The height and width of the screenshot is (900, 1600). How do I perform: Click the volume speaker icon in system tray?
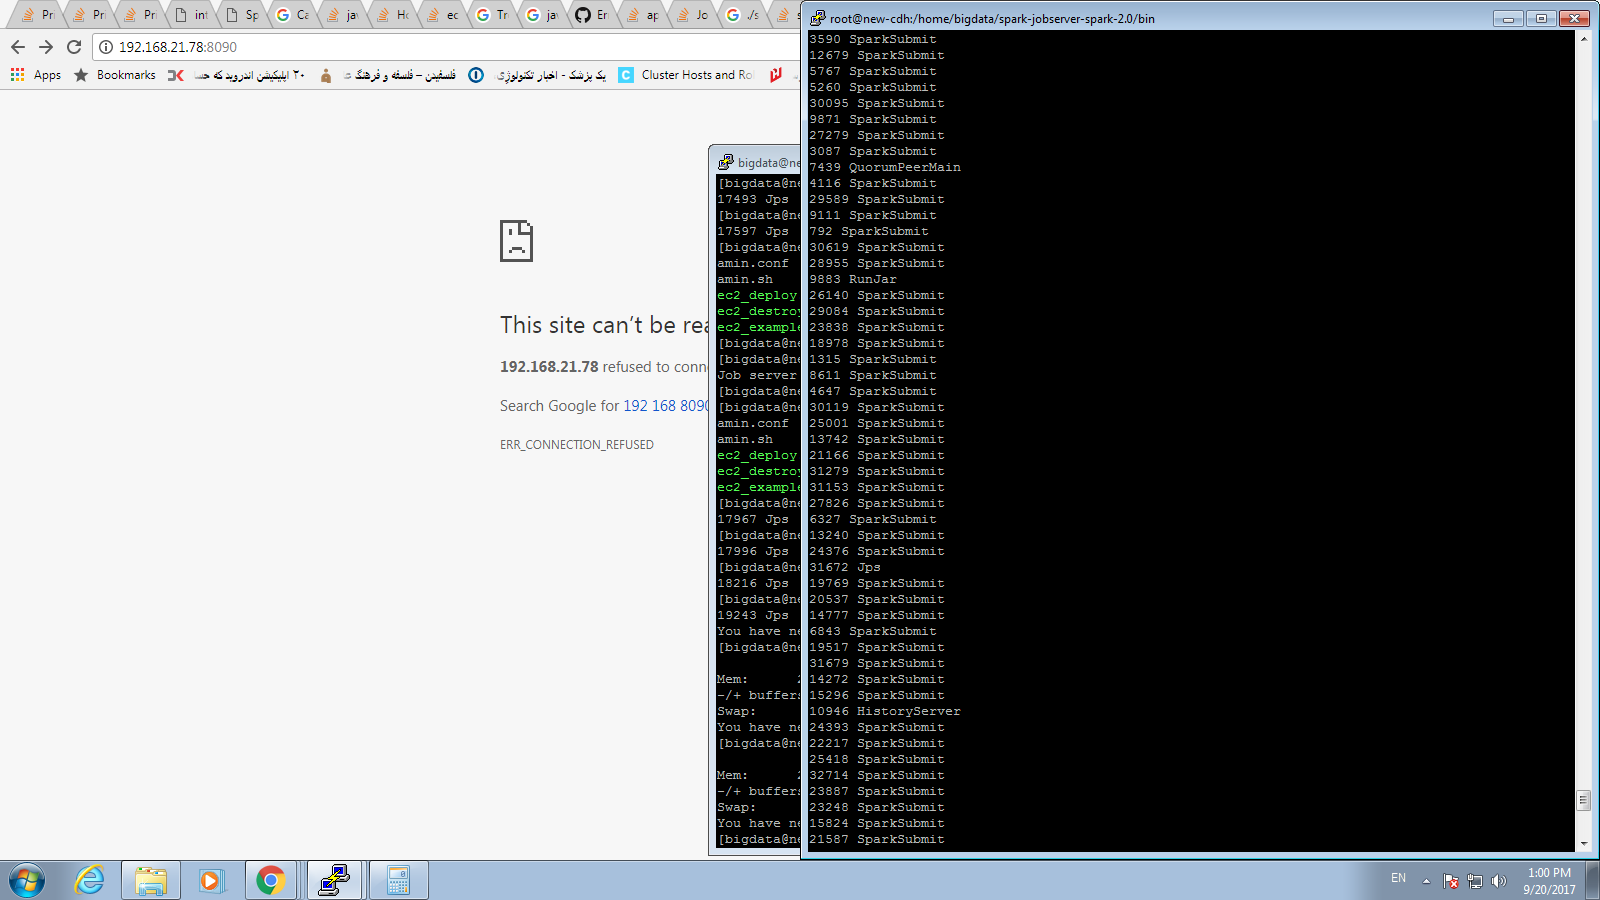1499,880
